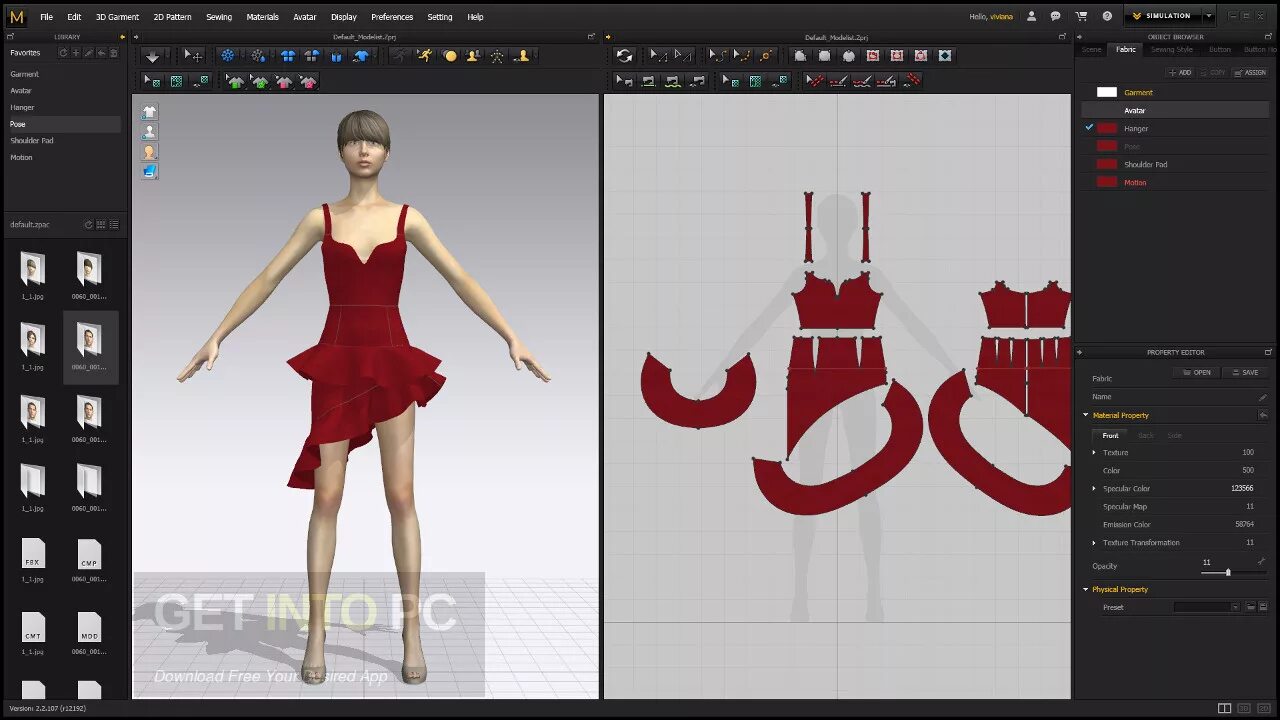This screenshot has width=1280, height=720.
Task: Select the Select/Move tool in 3D toolbar
Action: (x=194, y=55)
